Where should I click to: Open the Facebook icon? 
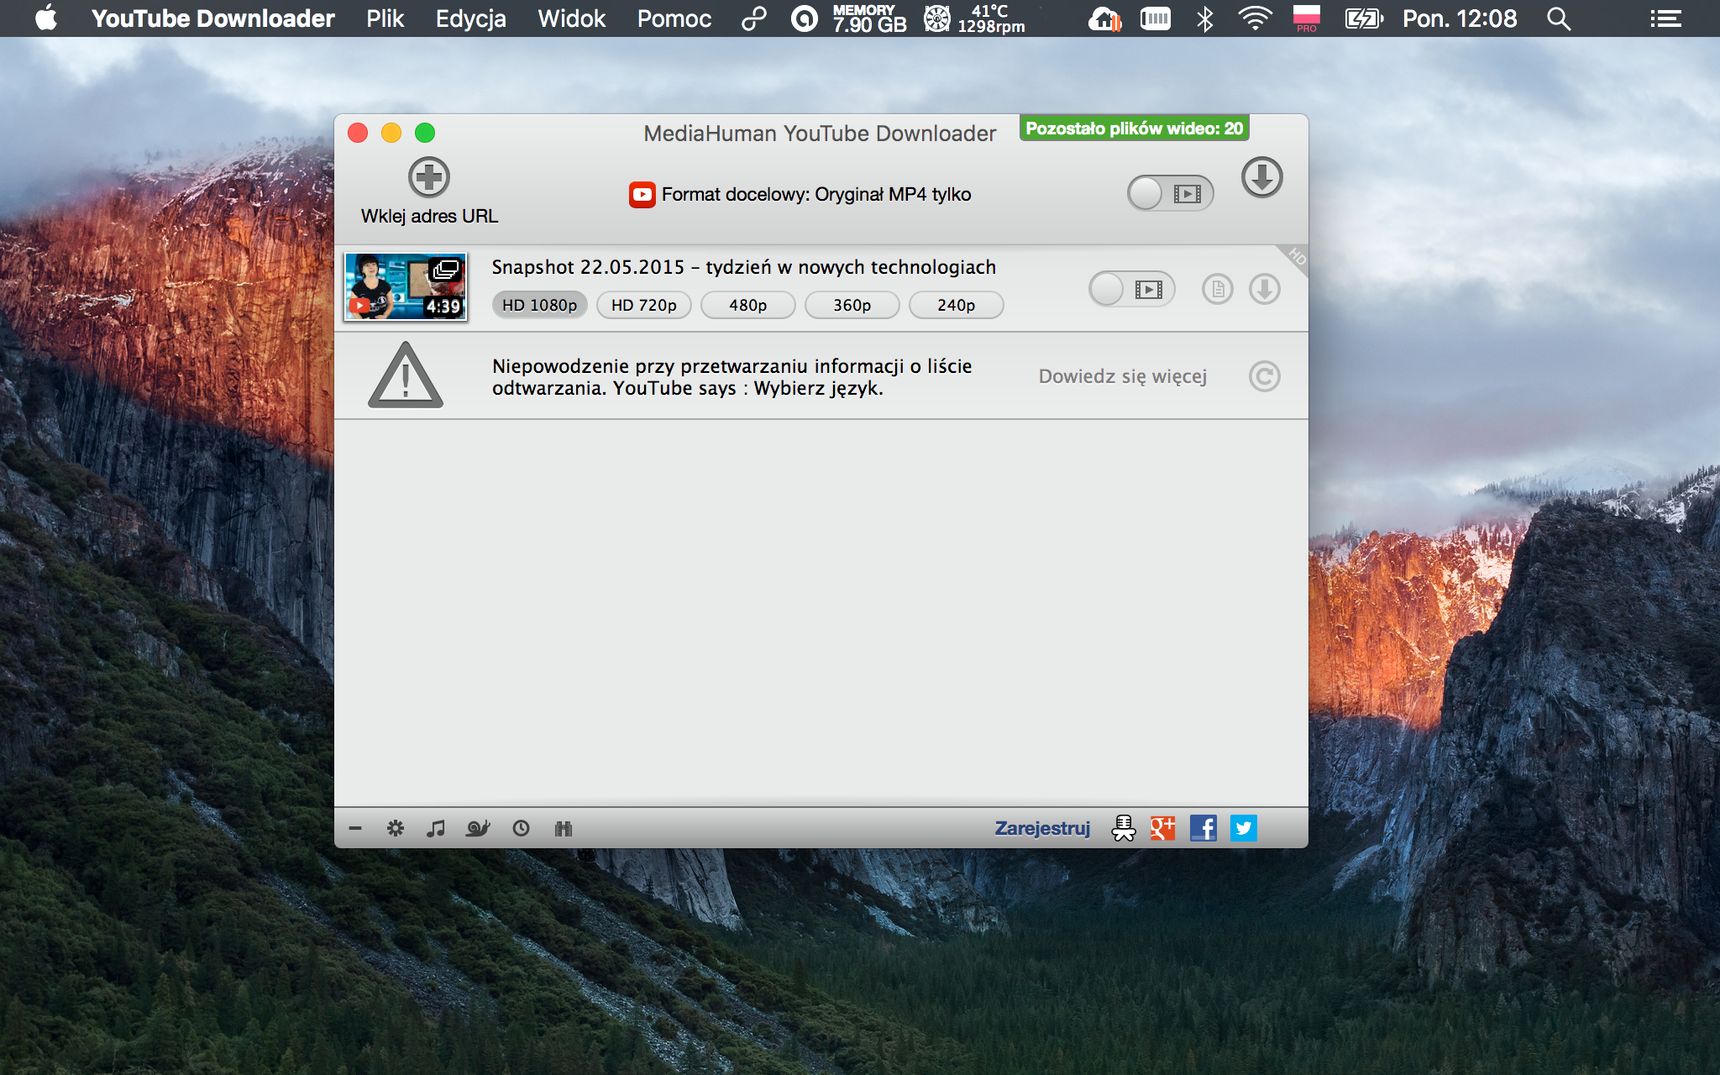[1203, 828]
